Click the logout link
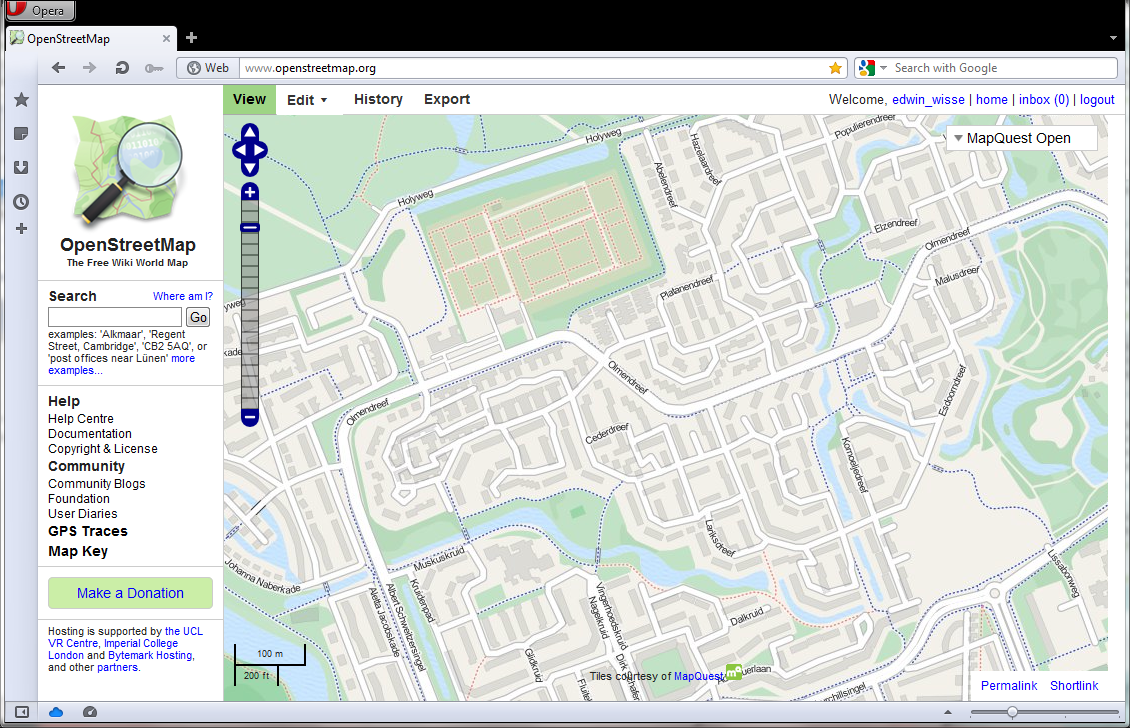Screen dimensions: 1130x728 [1097, 99]
